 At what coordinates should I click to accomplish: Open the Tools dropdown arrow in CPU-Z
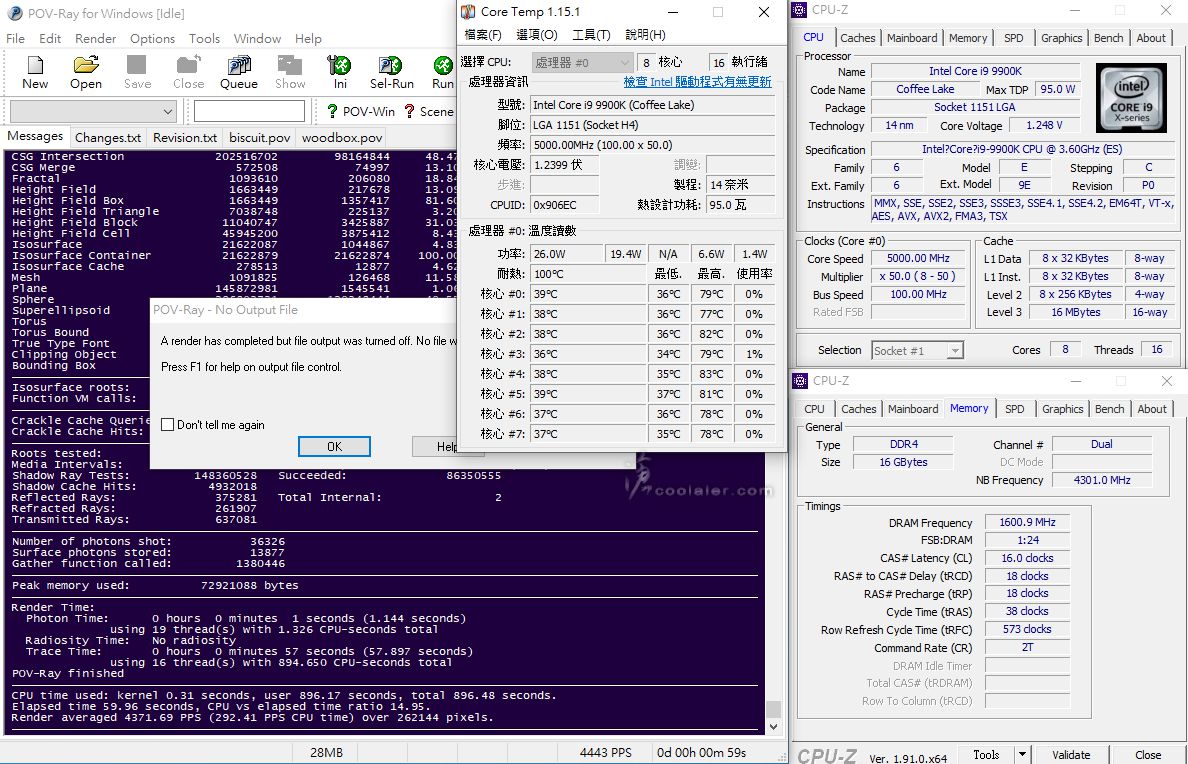[1022, 754]
